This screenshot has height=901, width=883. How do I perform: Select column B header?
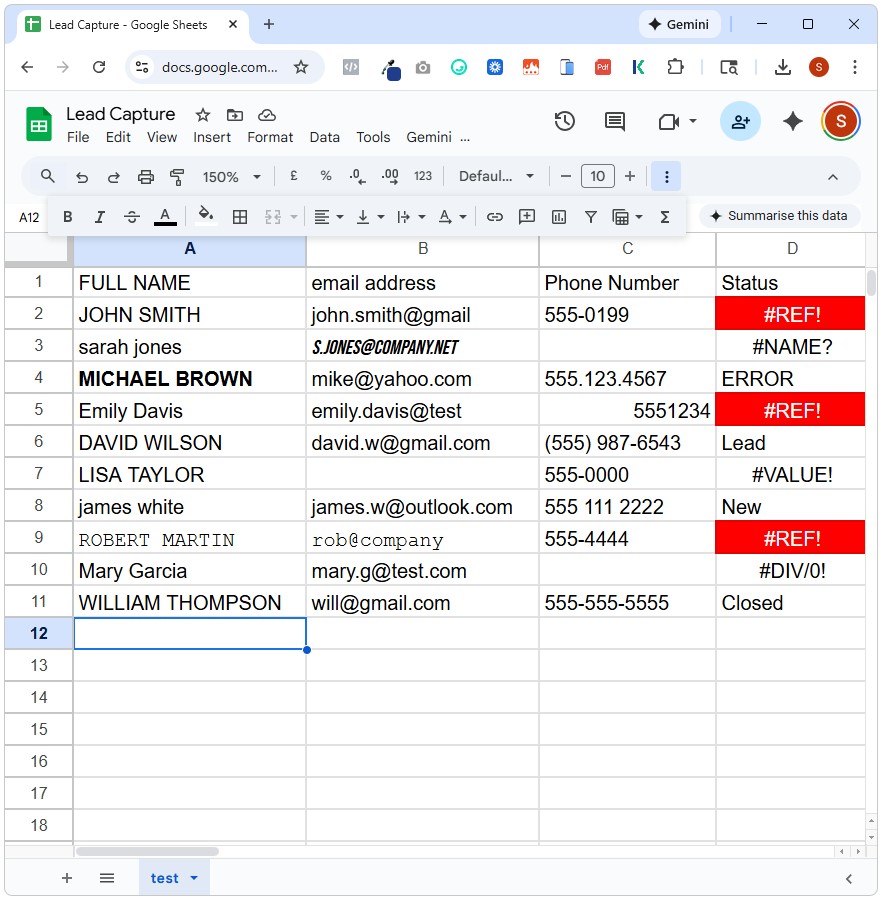pos(423,249)
